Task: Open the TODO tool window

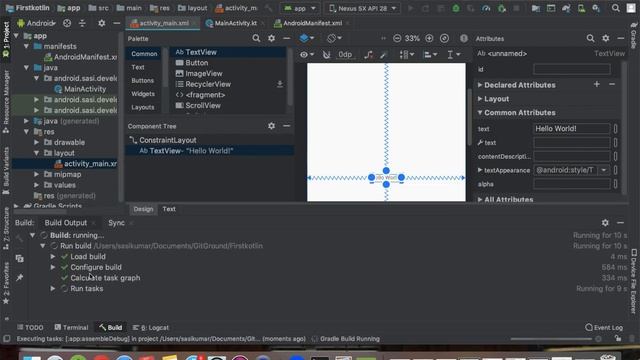Action: tap(30, 327)
